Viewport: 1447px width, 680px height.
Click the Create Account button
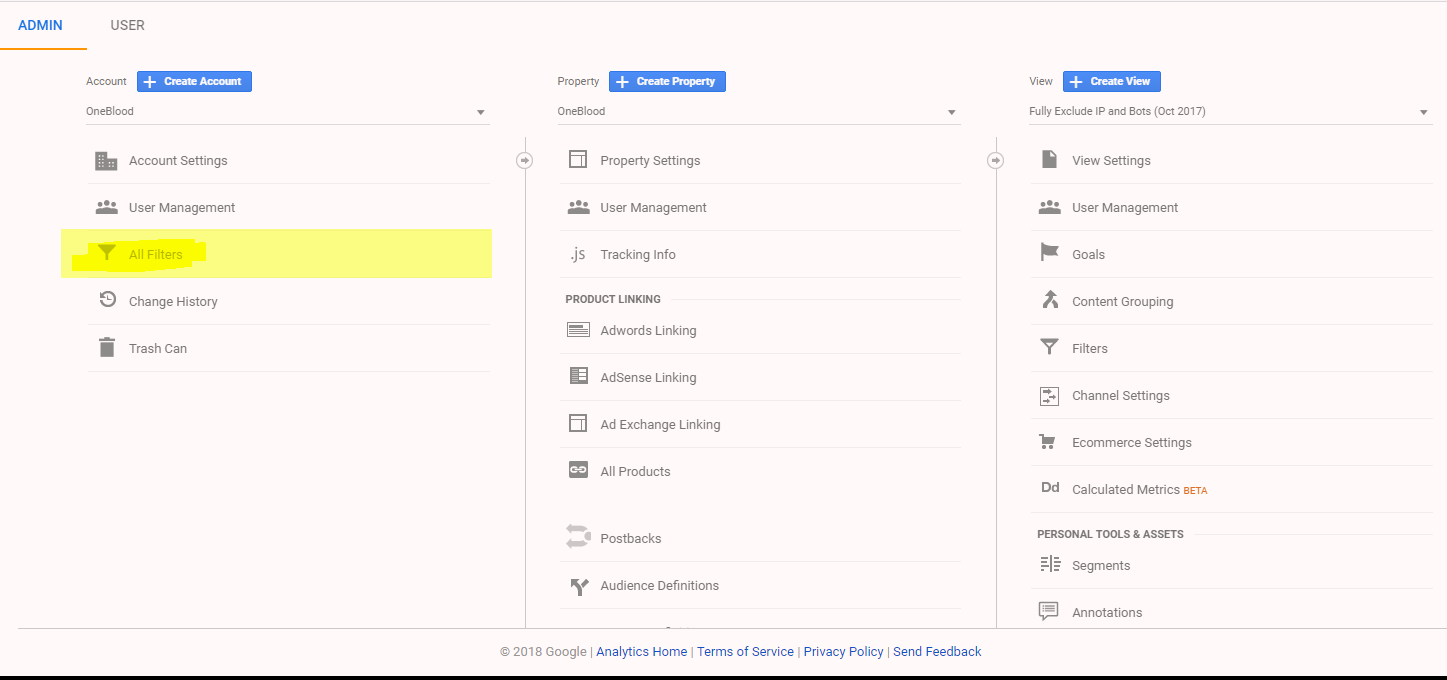tap(194, 81)
